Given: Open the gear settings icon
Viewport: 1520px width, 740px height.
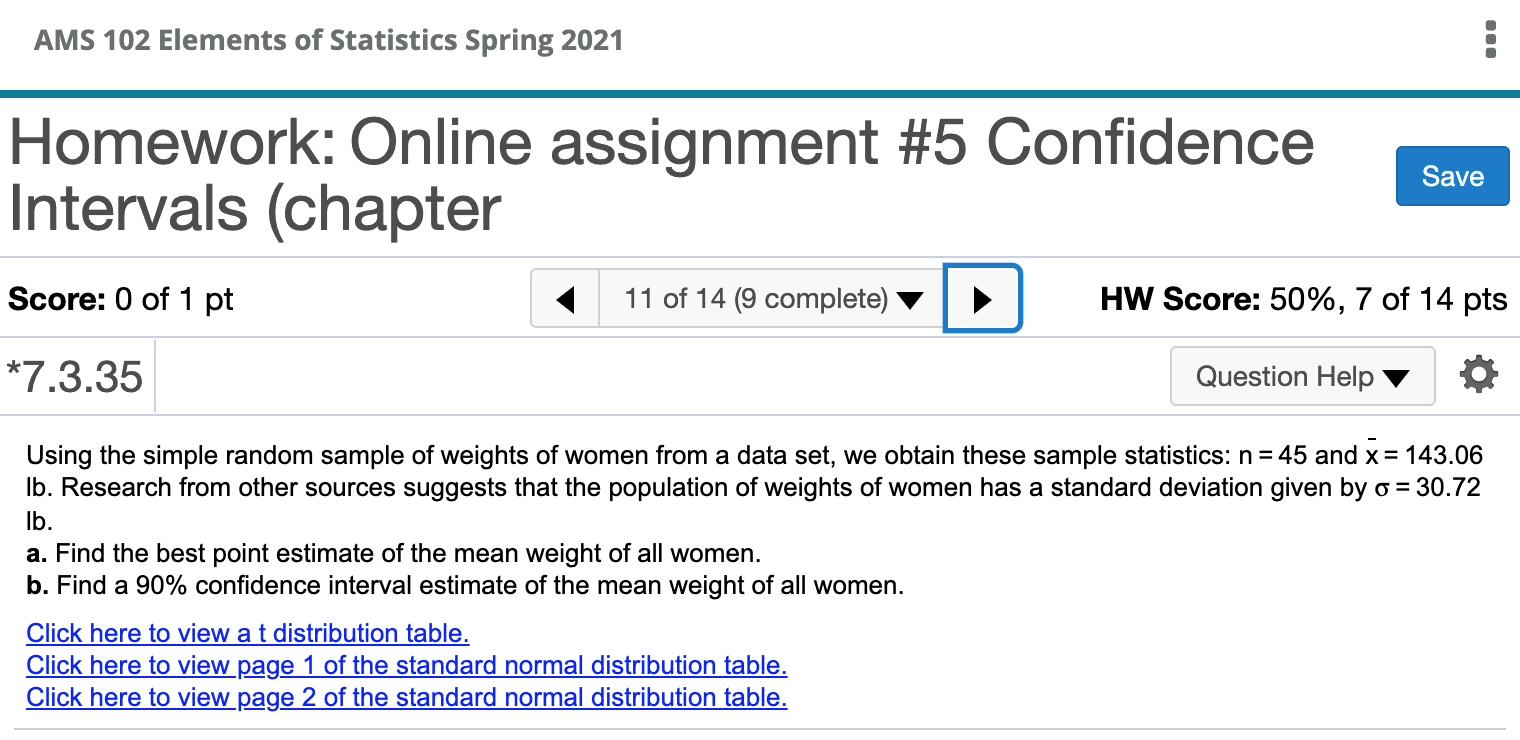Looking at the screenshot, I should [1478, 375].
